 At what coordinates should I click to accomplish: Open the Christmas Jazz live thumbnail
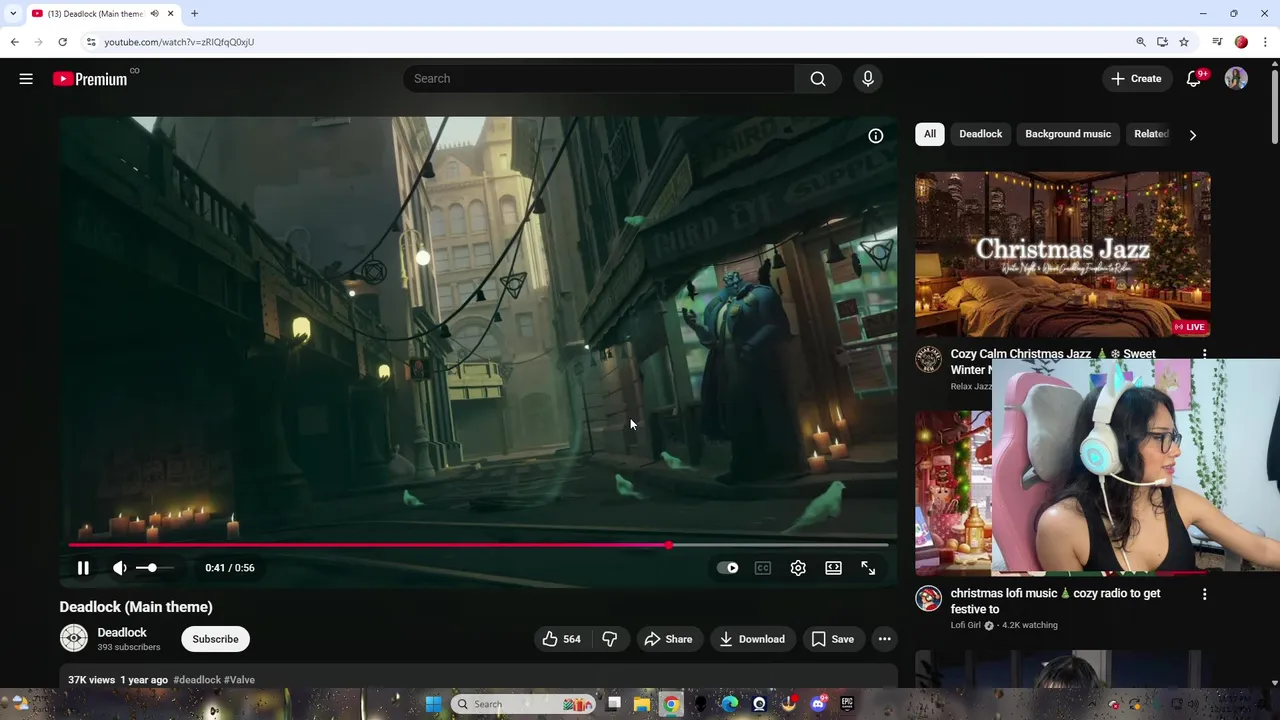[1062, 254]
